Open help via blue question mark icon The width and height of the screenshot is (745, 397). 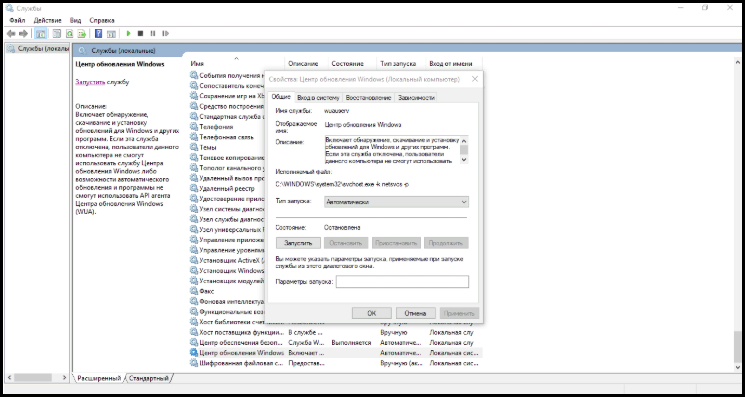(98, 34)
